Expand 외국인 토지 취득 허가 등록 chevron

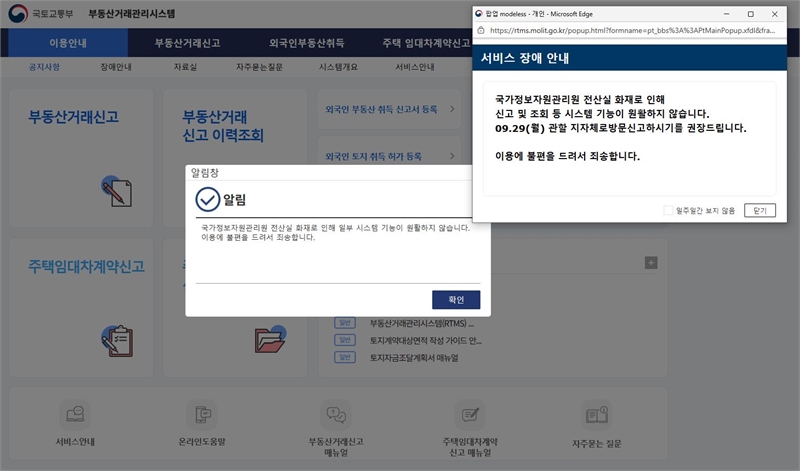452,156
